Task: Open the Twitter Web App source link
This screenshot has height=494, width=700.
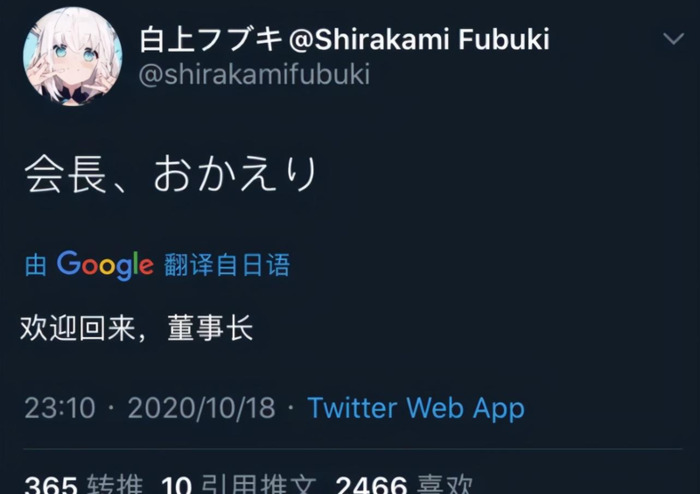Action: [415, 408]
